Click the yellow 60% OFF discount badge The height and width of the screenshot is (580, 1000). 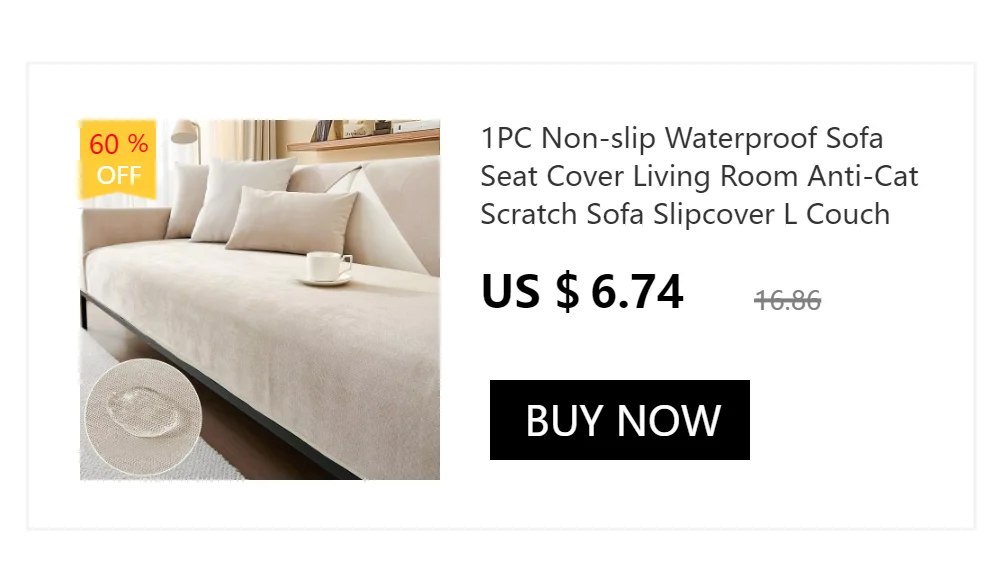click(x=118, y=160)
